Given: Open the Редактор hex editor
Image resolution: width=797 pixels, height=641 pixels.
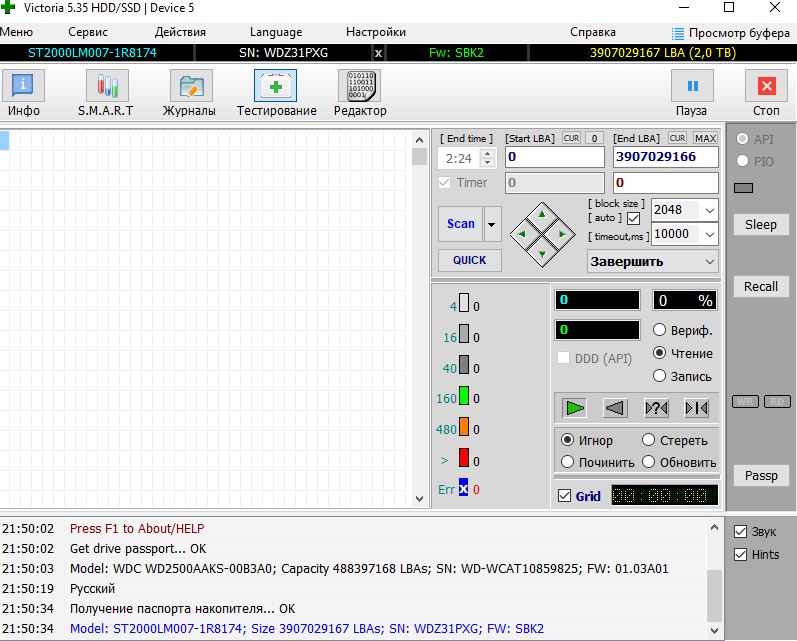Looking at the screenshot, I should point(359,94).
